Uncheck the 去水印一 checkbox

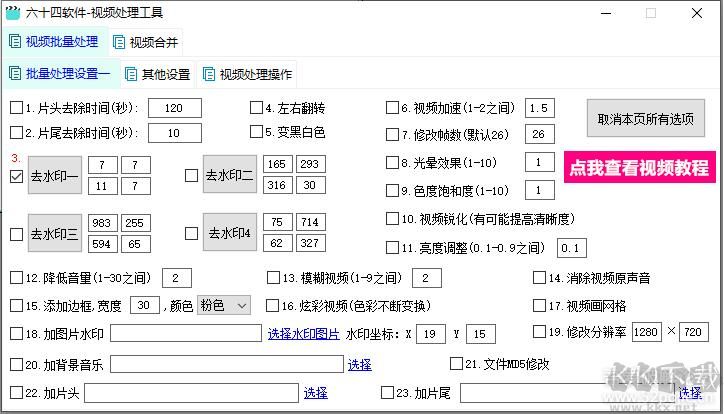(x=16, y=177)
